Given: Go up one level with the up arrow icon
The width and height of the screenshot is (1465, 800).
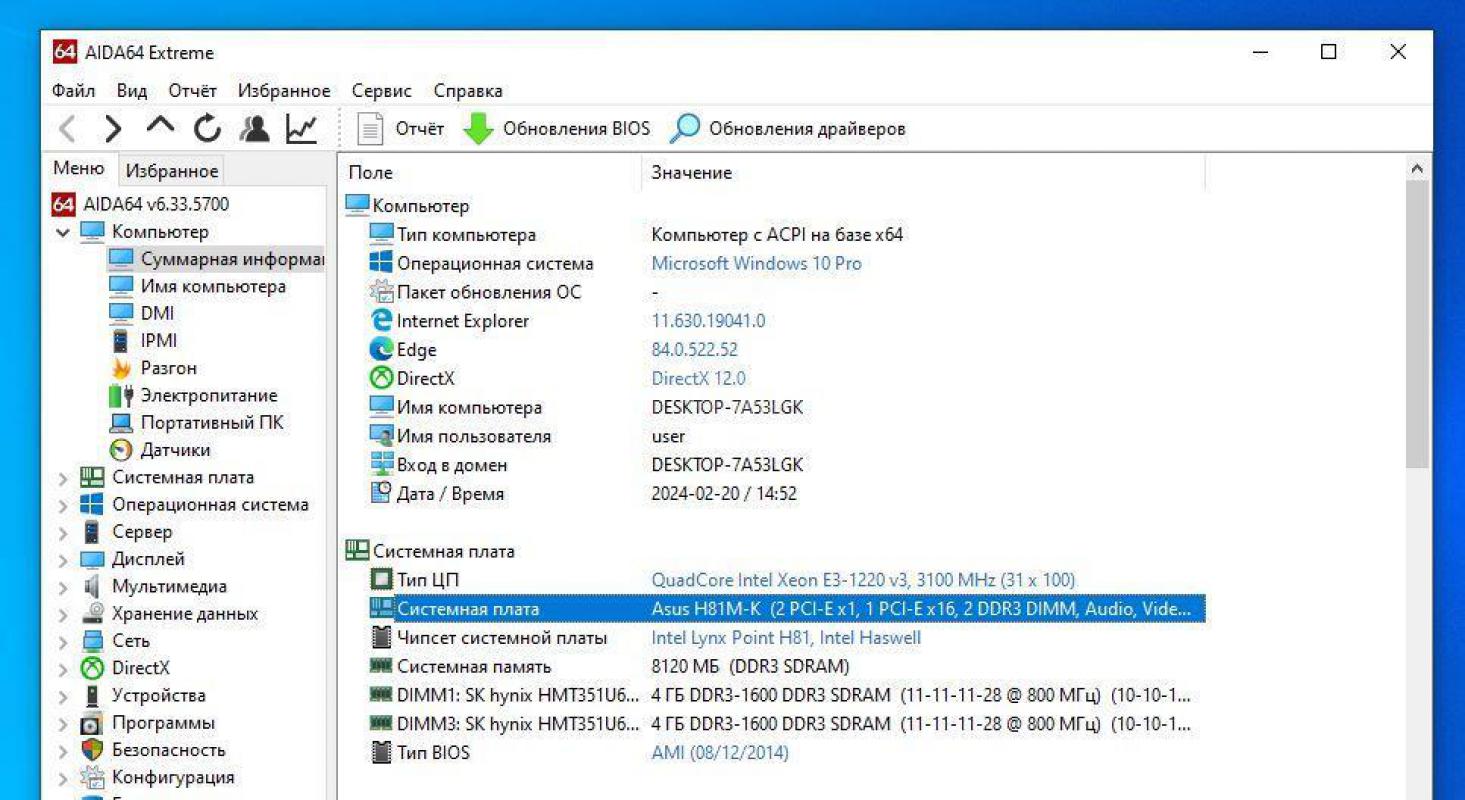Looking at the screenshot, I should click(160, 128).
